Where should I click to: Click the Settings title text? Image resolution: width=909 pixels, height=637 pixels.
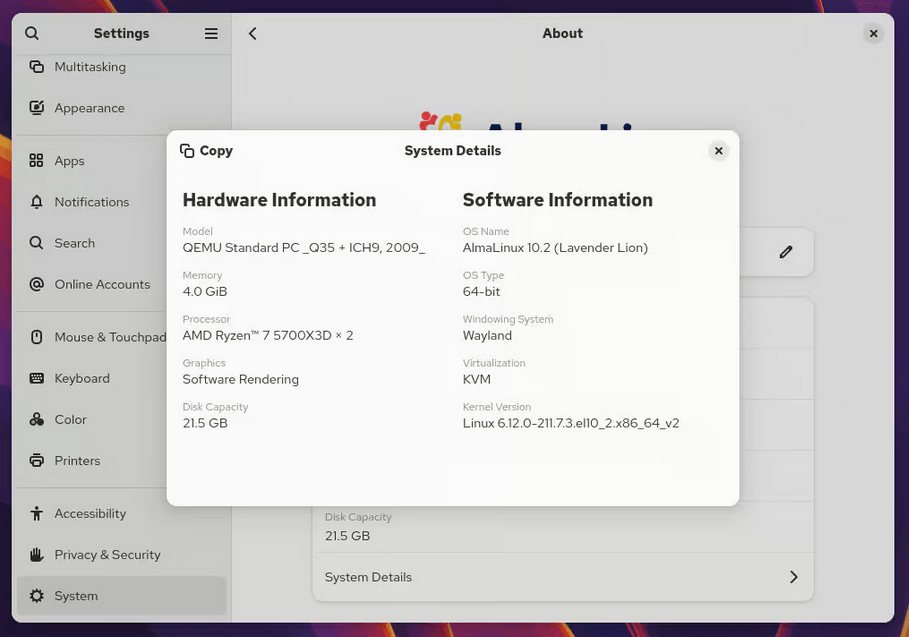tap(121, 34)
